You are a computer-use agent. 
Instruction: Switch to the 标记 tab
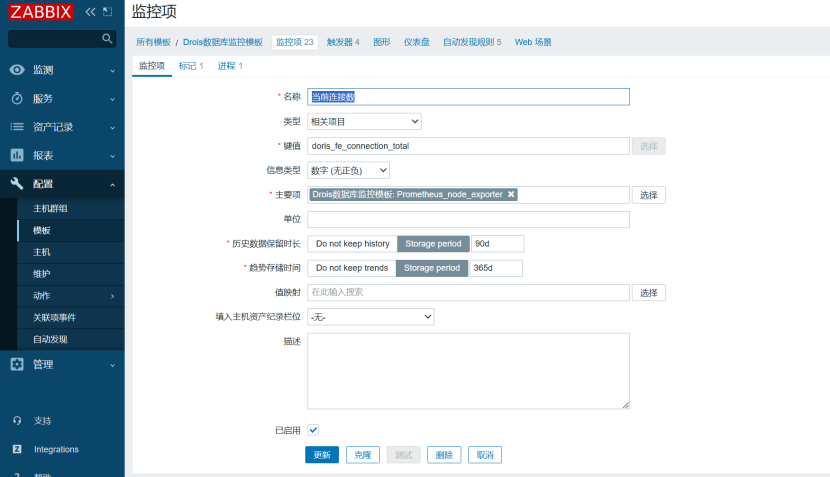point(191,66)
